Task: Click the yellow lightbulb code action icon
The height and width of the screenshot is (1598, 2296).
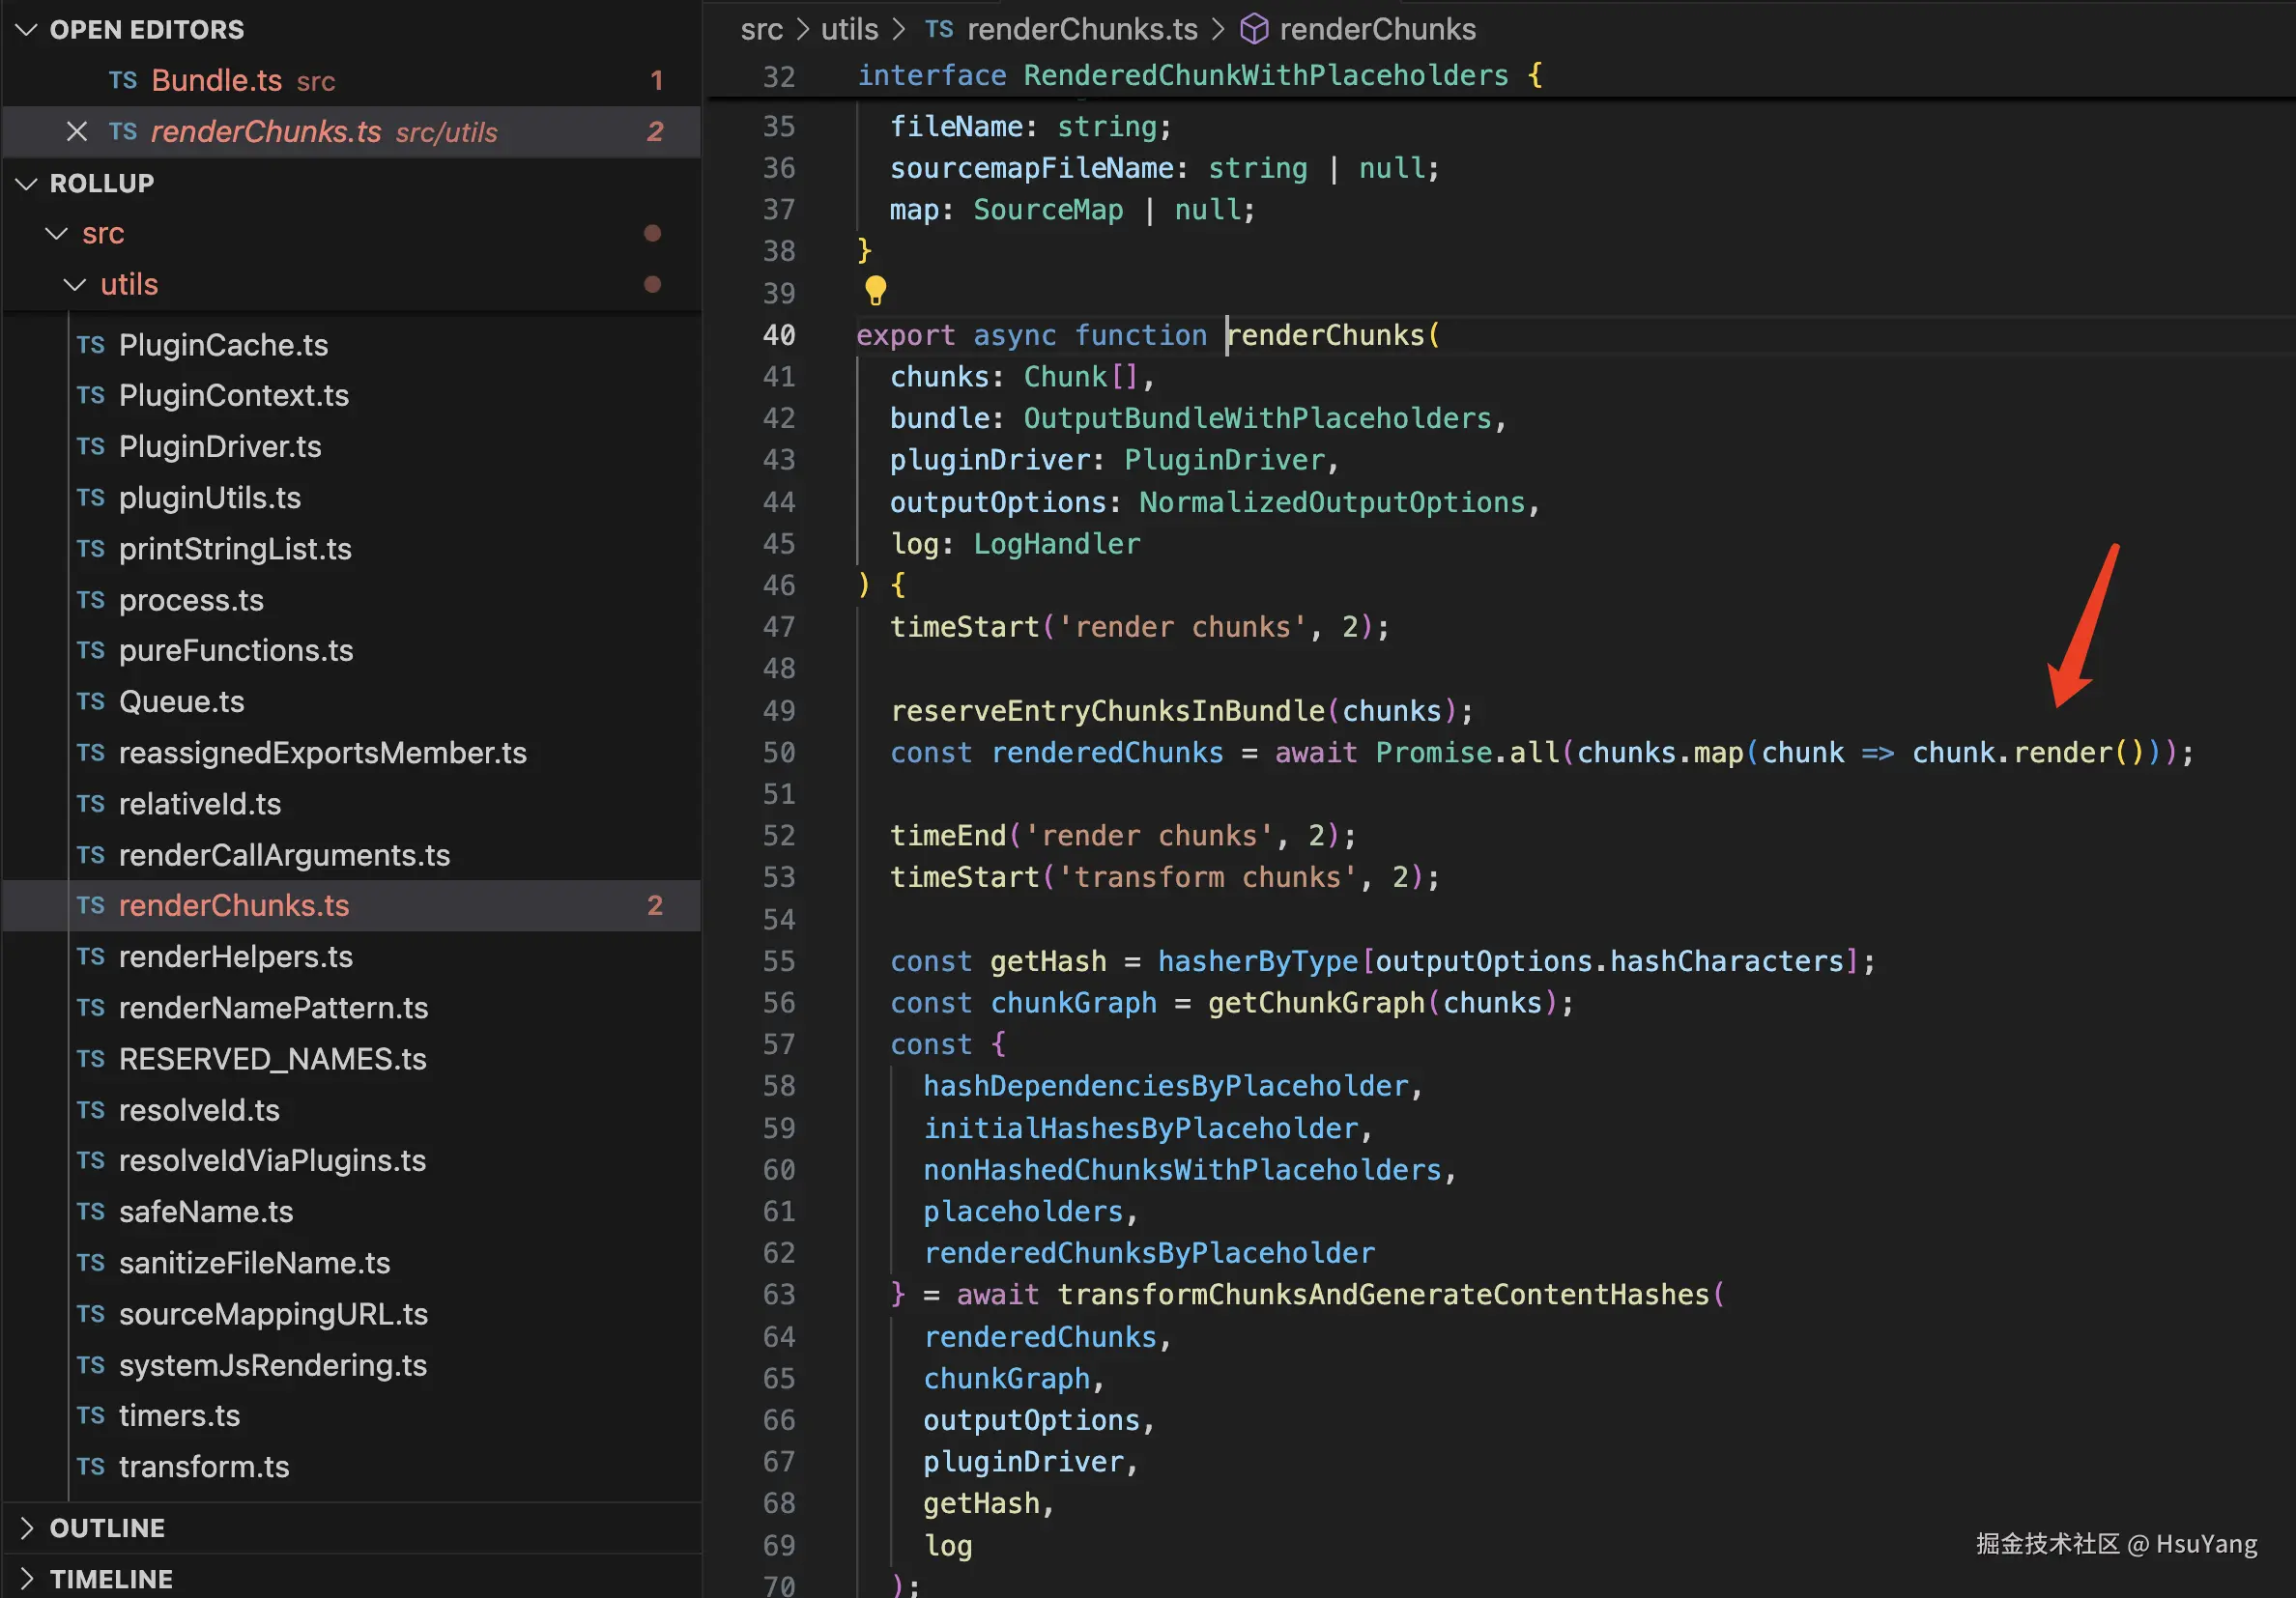Action: 875,290
